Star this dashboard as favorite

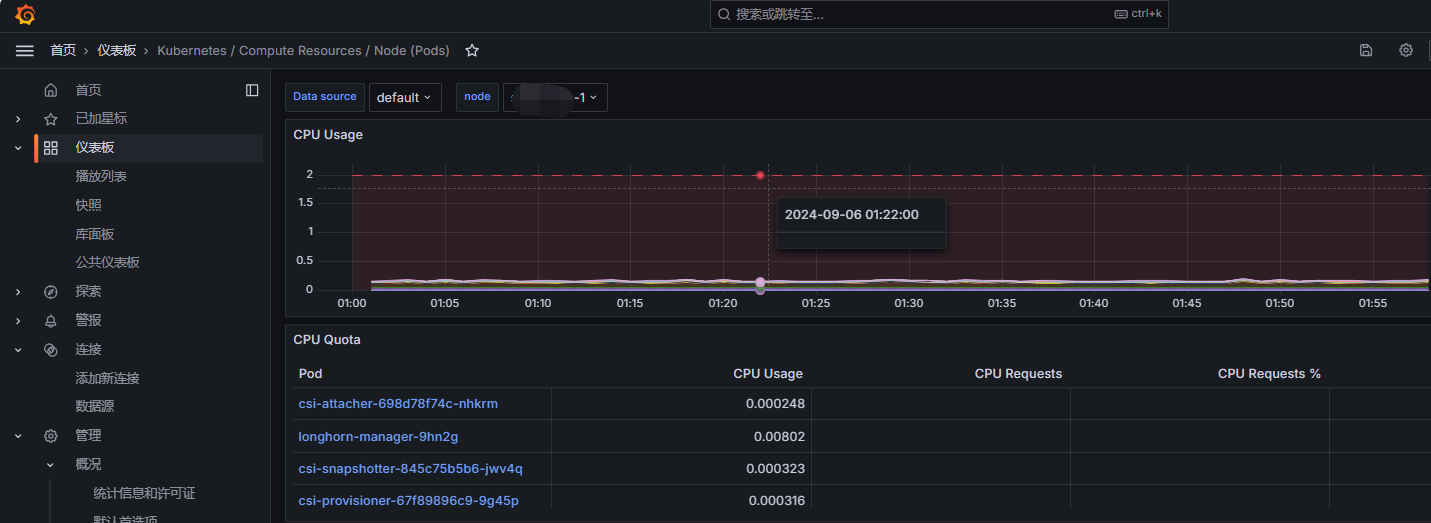click(x=472, y=51)
